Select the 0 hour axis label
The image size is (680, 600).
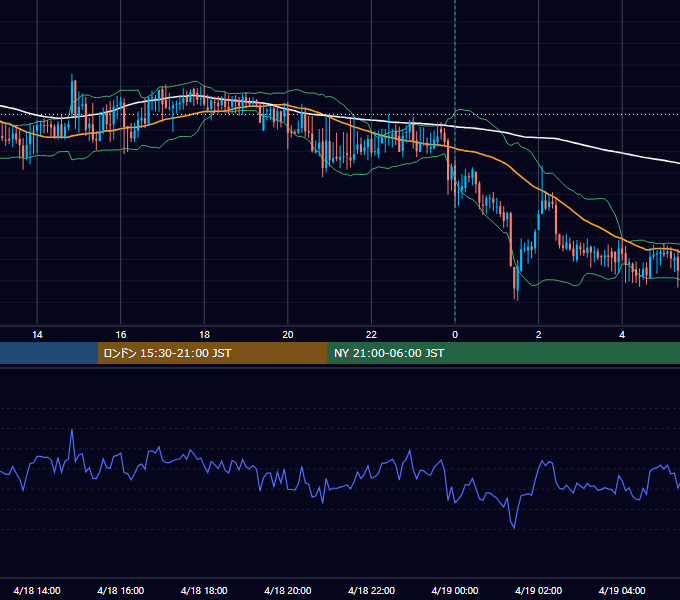pyautogui.click(x=455, y=335)
